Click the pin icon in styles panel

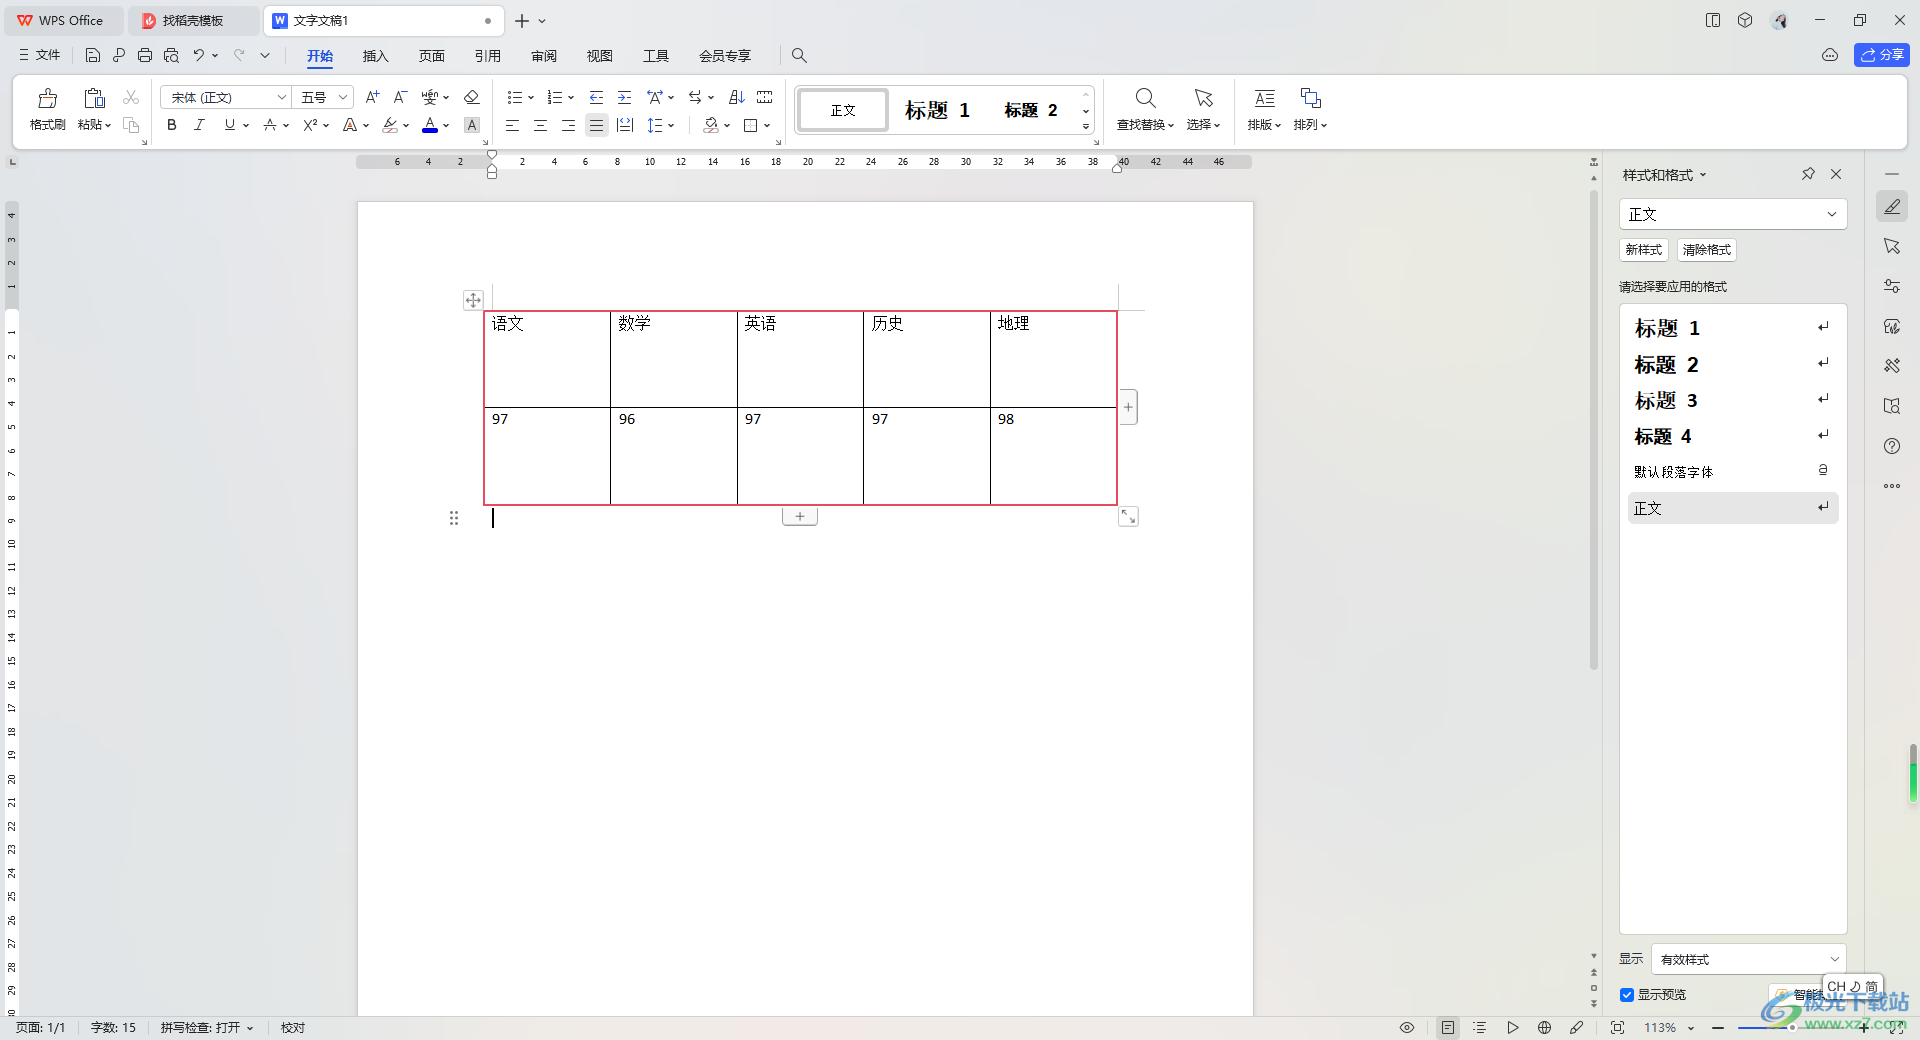[1808, 174]
